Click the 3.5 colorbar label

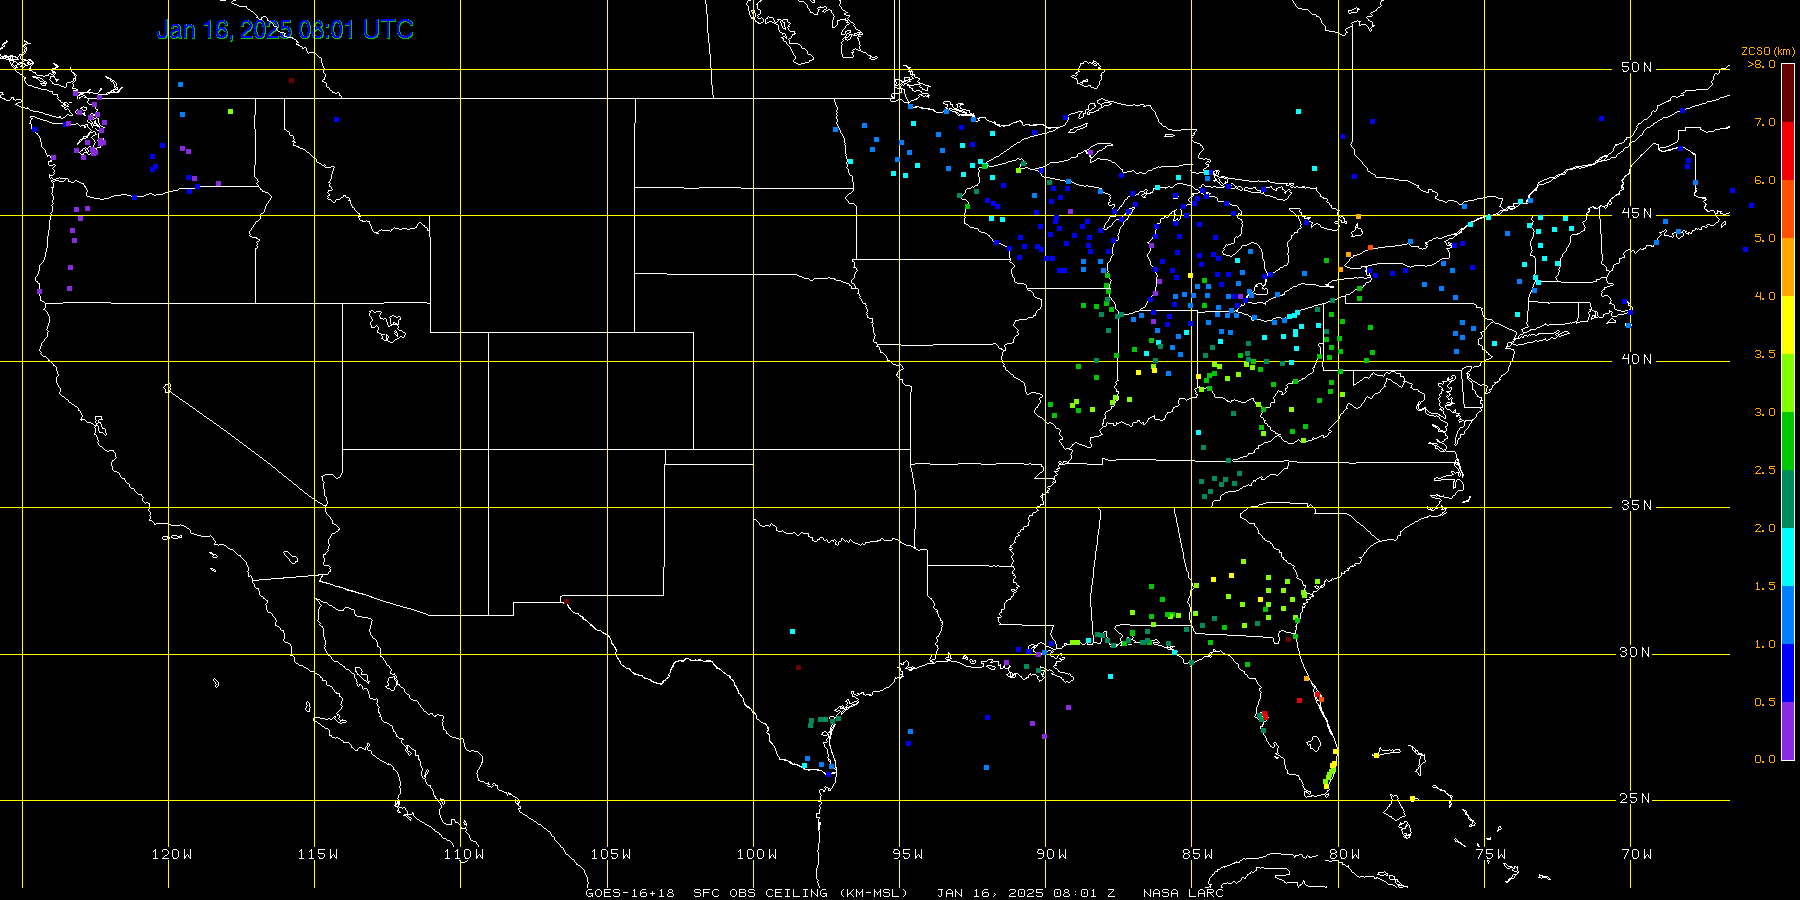pos(1764,354)
